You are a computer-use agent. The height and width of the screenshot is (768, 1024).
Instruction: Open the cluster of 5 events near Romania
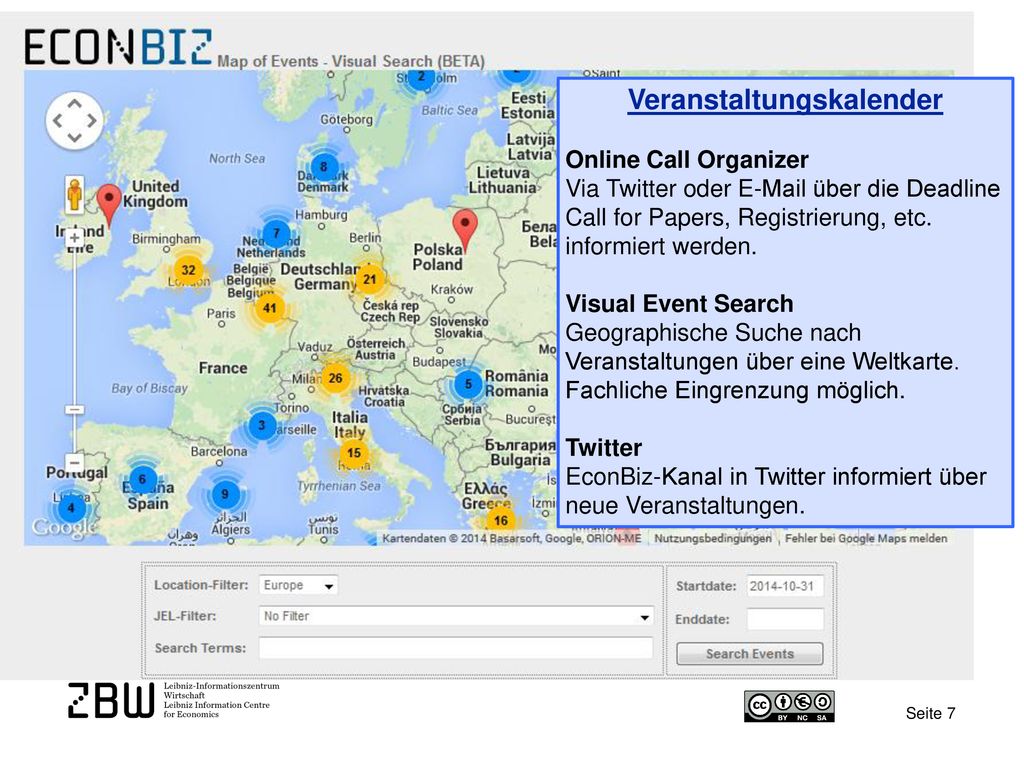tap(468, 384)
